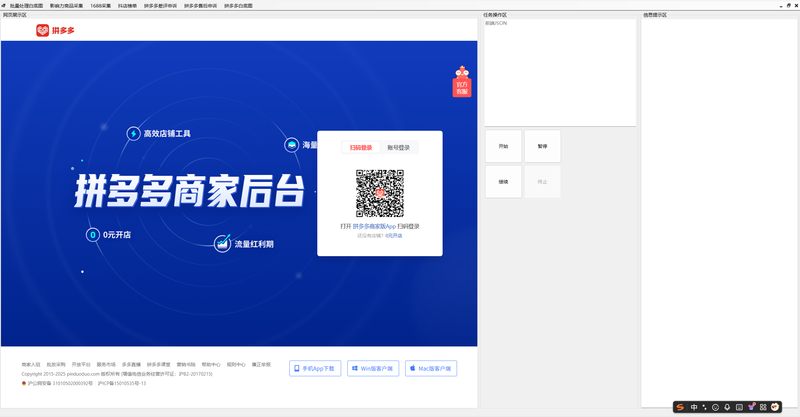Click the 继续 (continue) task button

503,182
